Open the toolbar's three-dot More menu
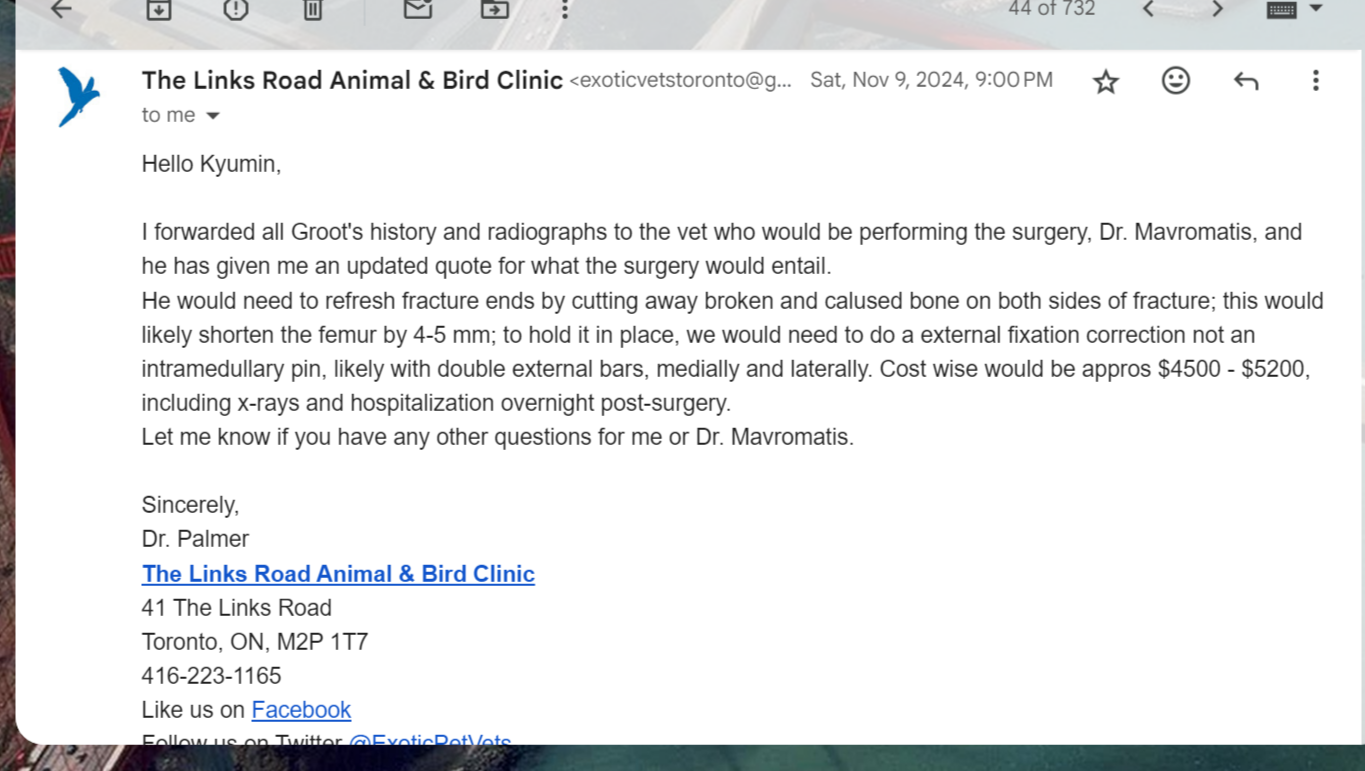This screenshot has width=1365, height=771. (565, 10)
